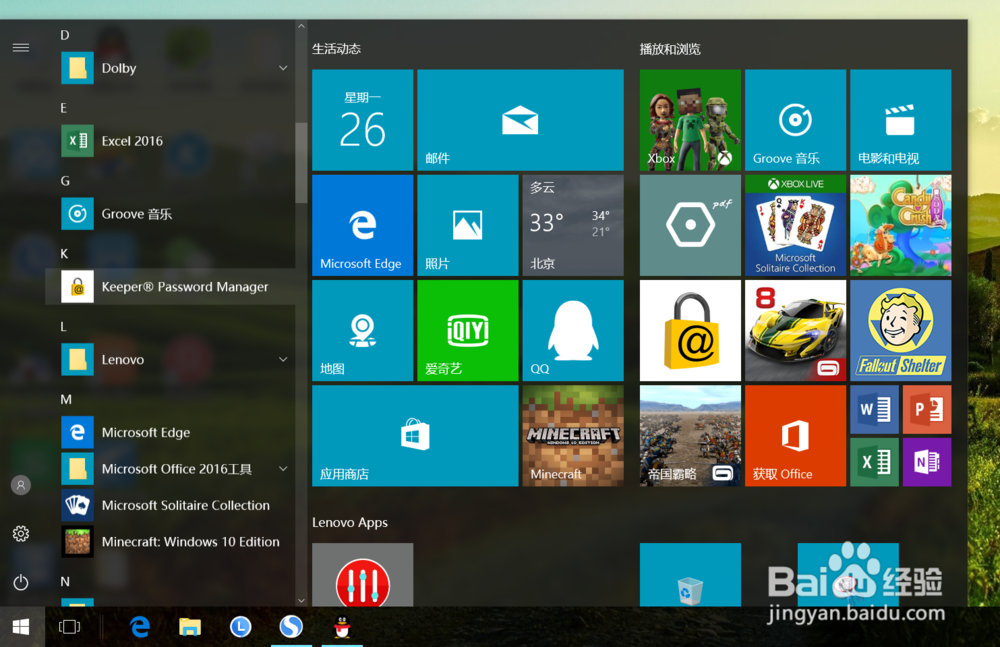Viewport: 1000px width, 647px height.
Task: Open Groove 音乐 from the app list
Action: [170, 214]
